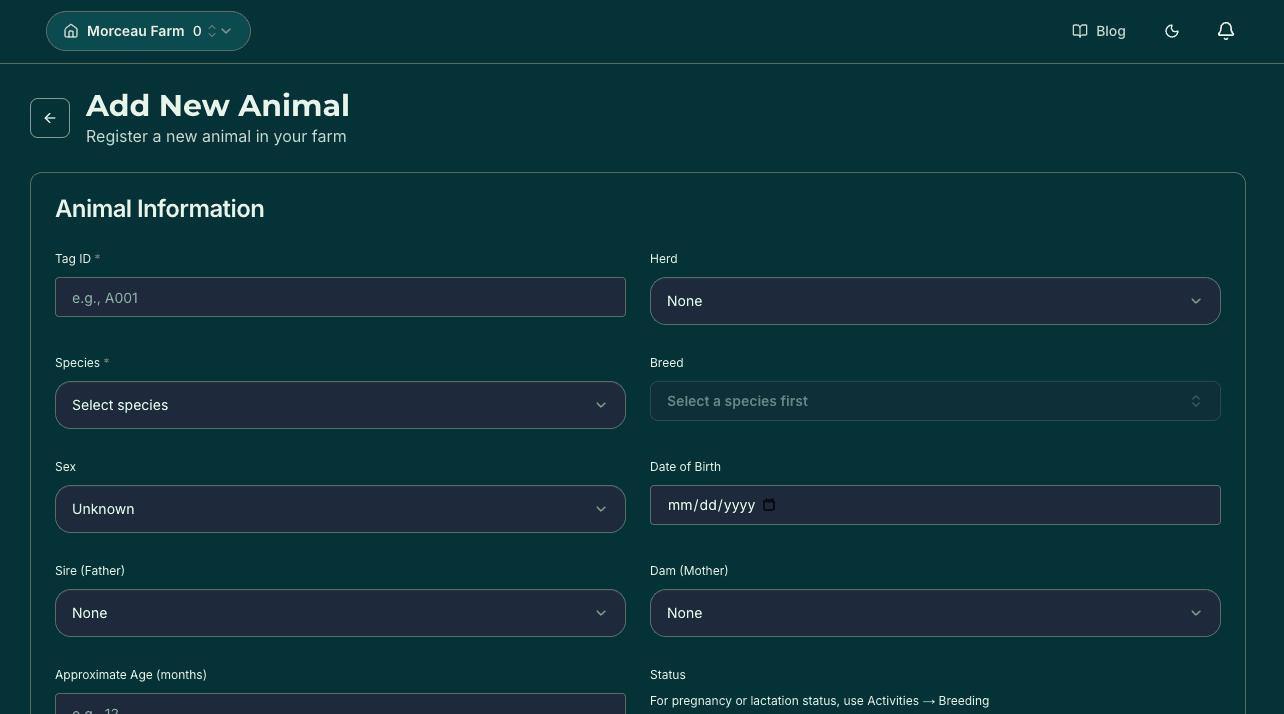Navigate to the Blog page
Screen dimensions: 1284x714
pyautogui.click(x=1110, y=31)
